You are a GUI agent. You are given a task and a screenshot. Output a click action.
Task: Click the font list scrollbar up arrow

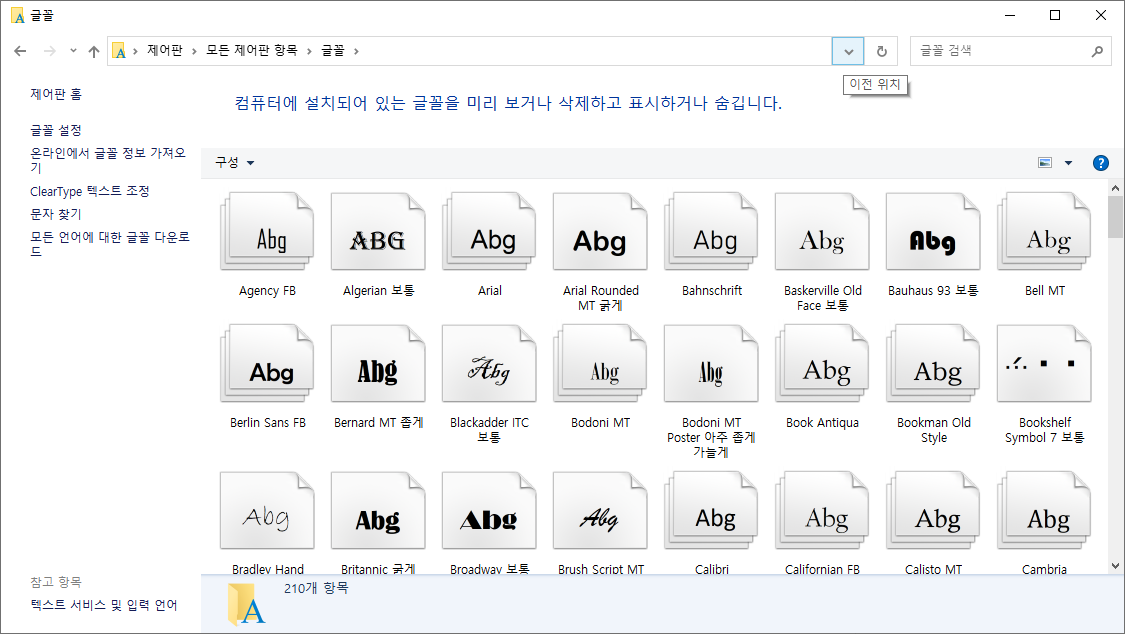[x=1115, y=188]
